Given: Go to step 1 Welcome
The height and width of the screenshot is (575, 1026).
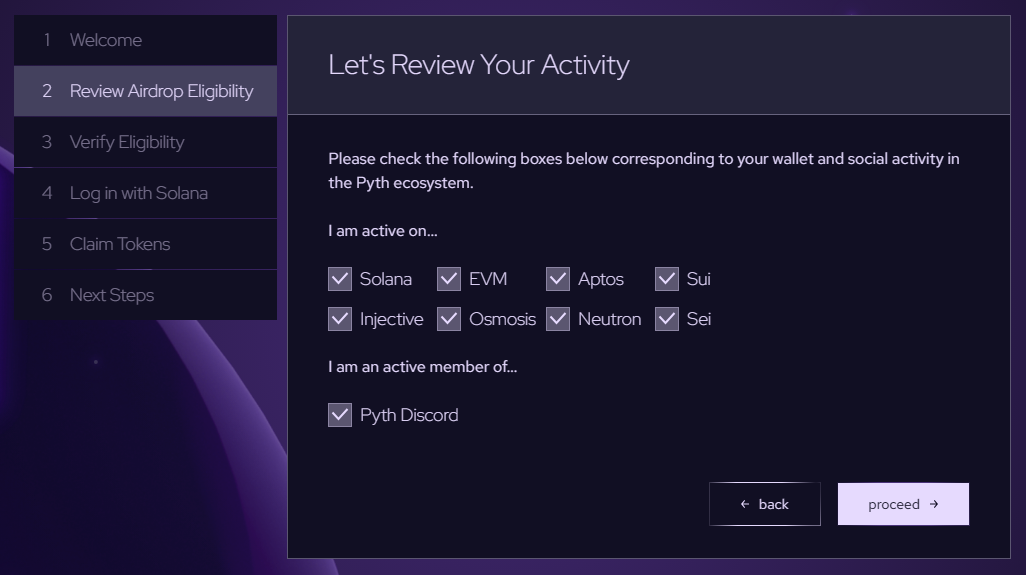Looking at the screenshot, I should point(145,40).
